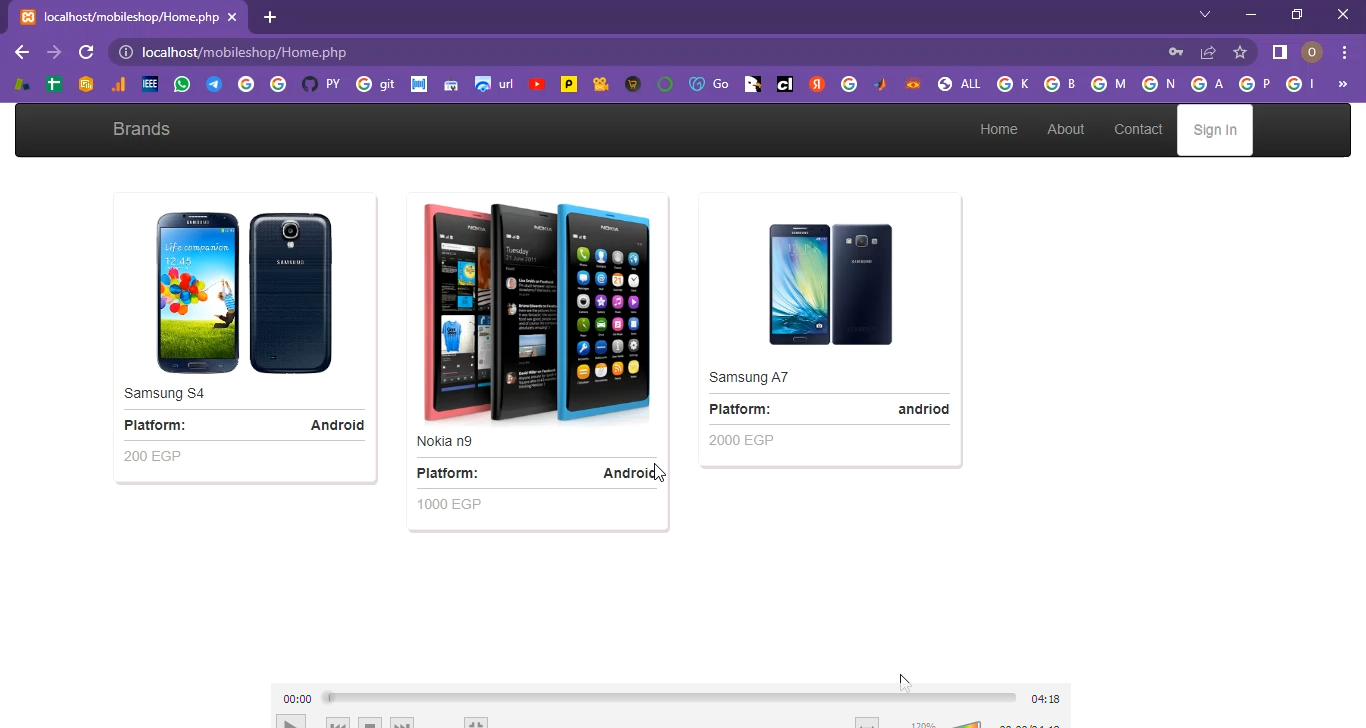
Task: Open the Contact nav link
Action: point(1138,129)
